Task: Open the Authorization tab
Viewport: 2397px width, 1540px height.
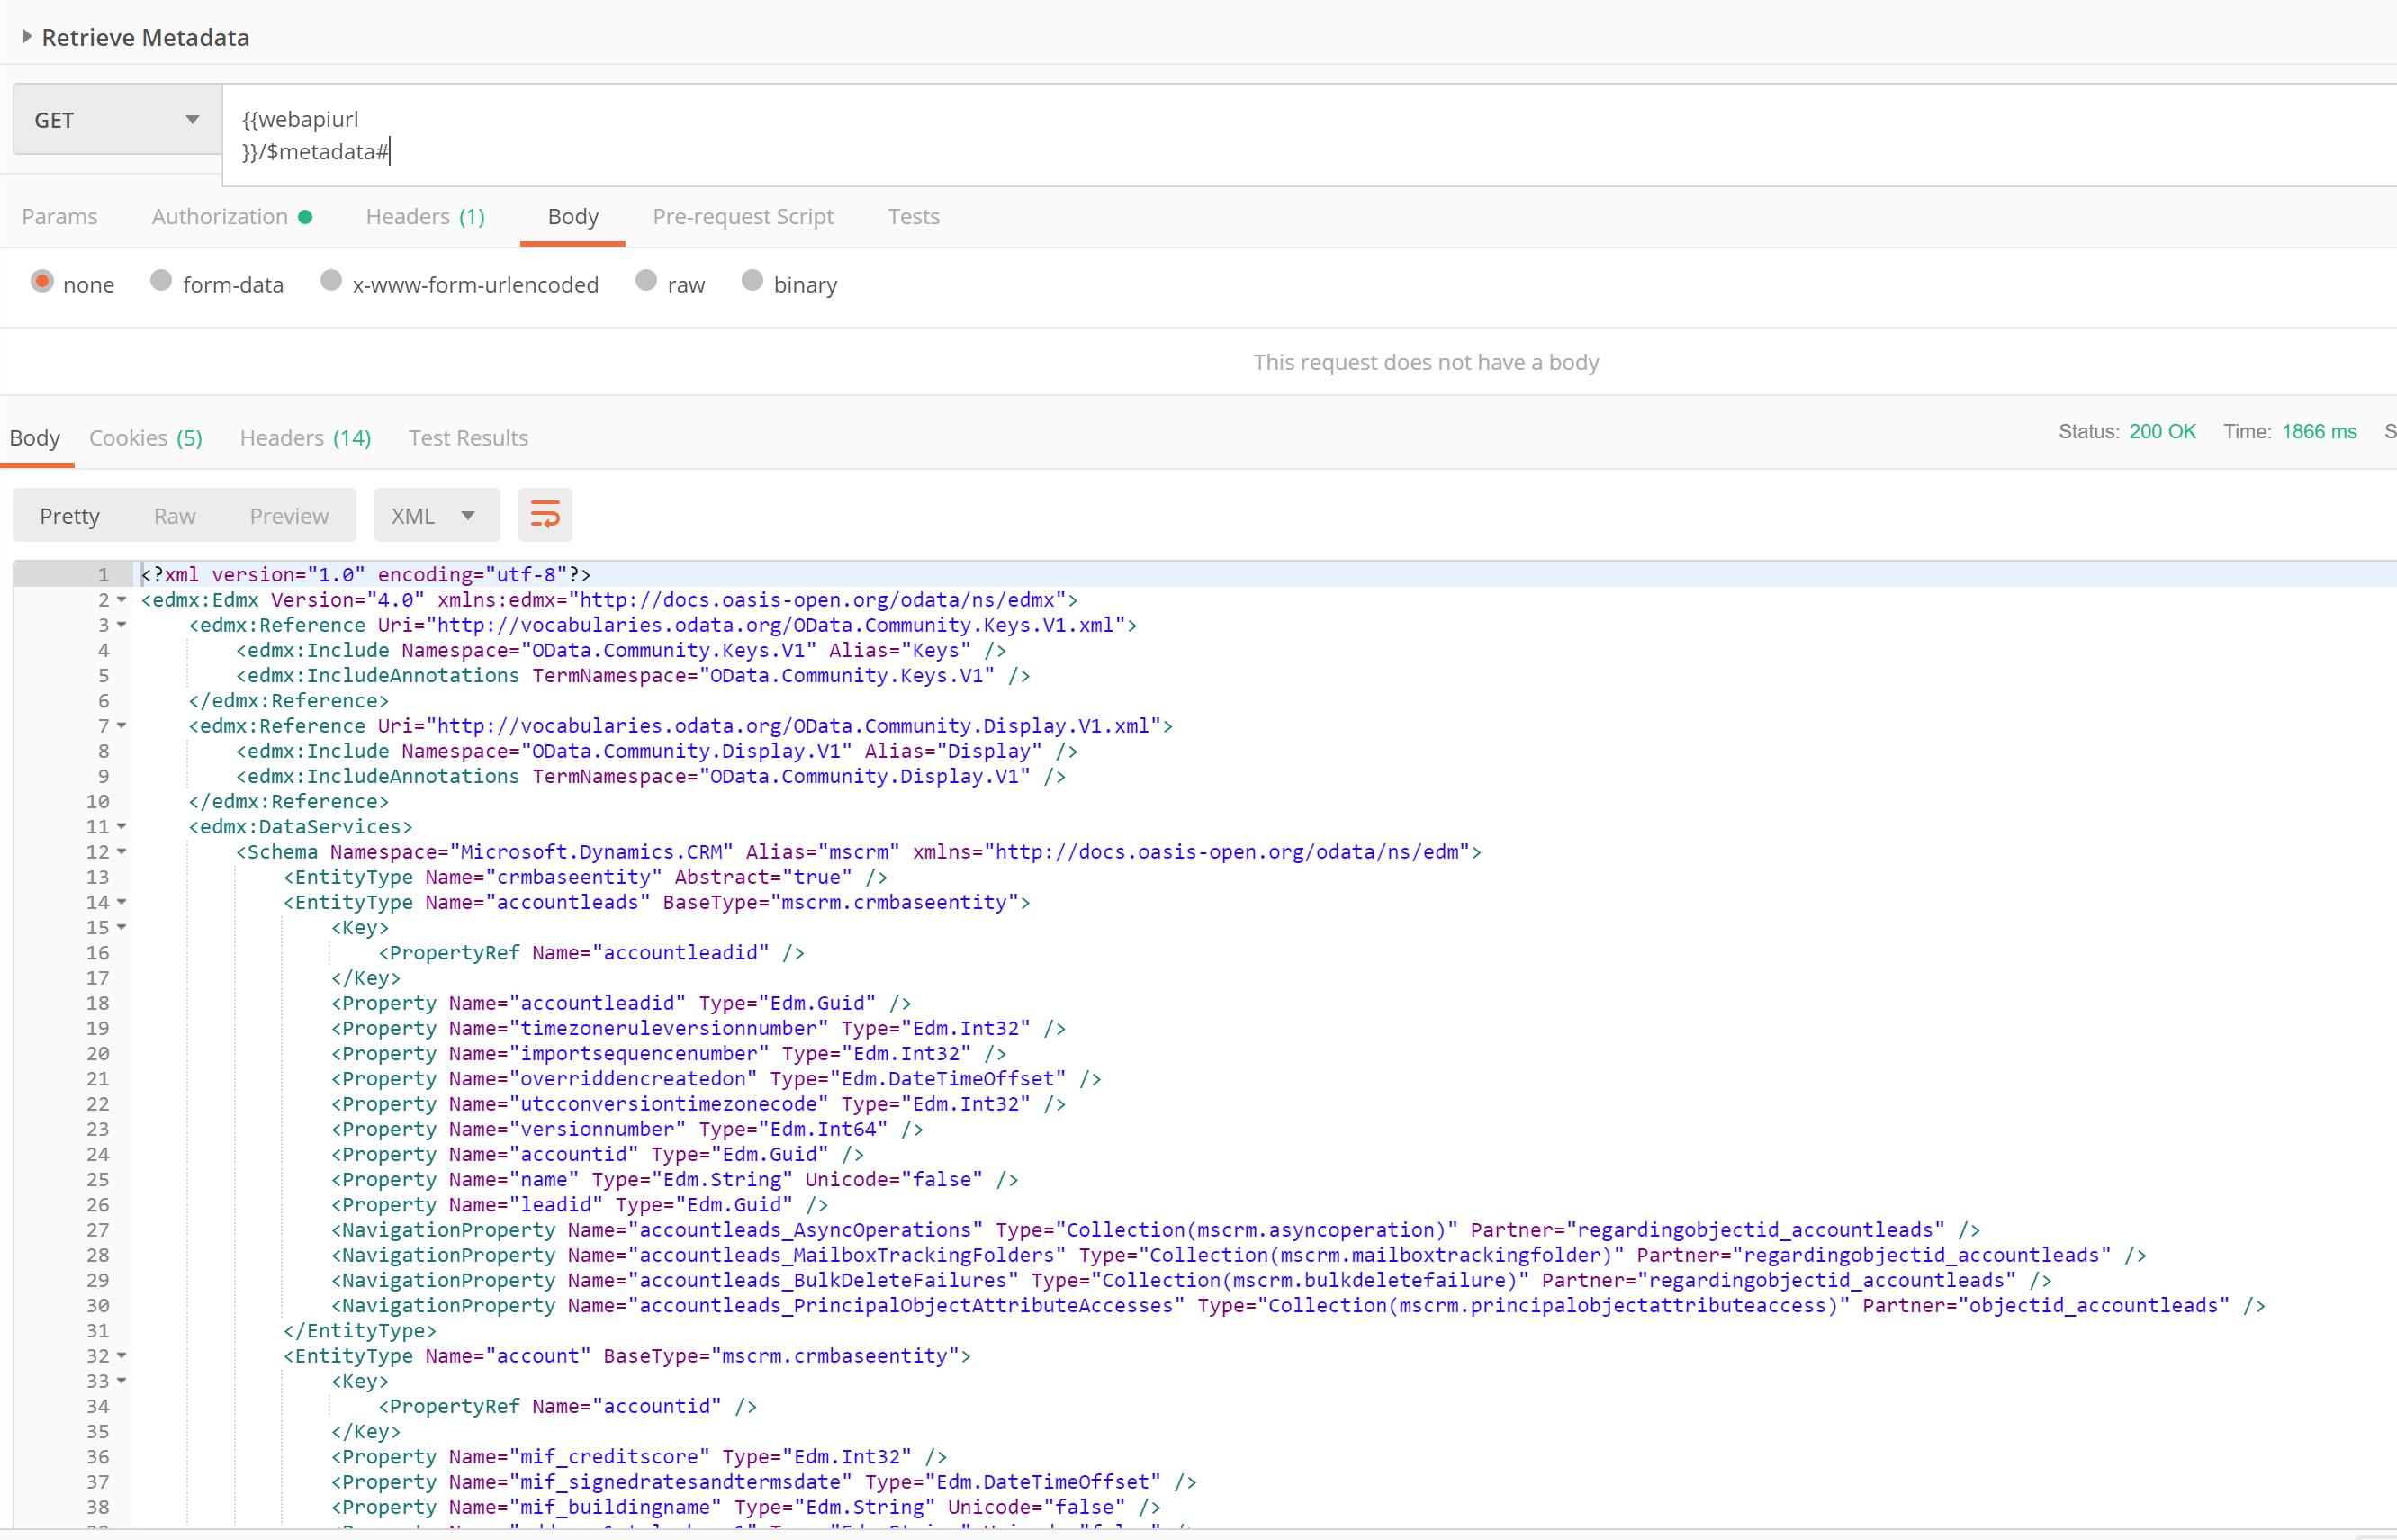Action: tap(220, 217)
